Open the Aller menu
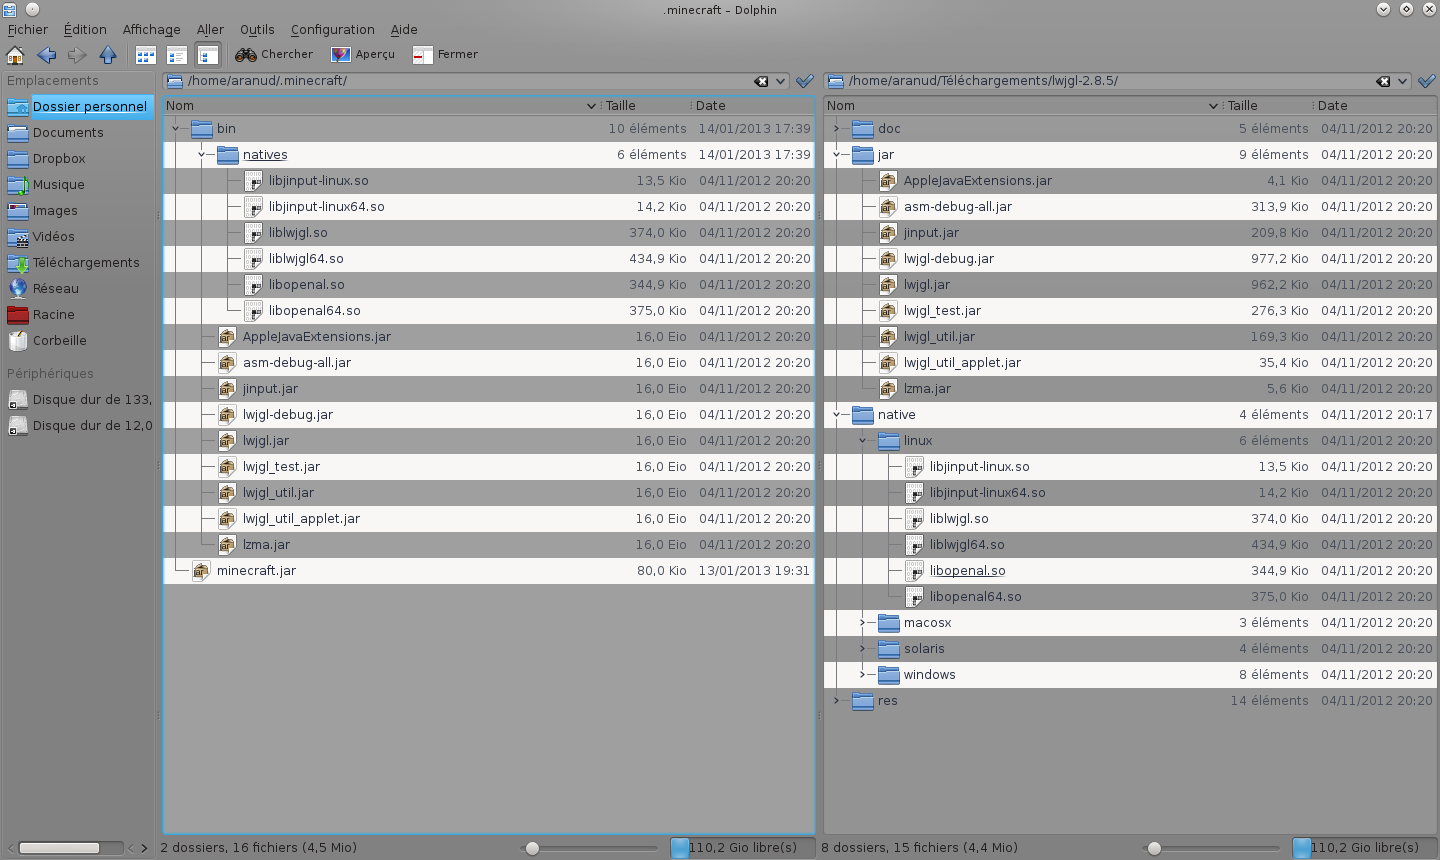The height and width of the screenshot is (860, 1440). pos(210,30)
